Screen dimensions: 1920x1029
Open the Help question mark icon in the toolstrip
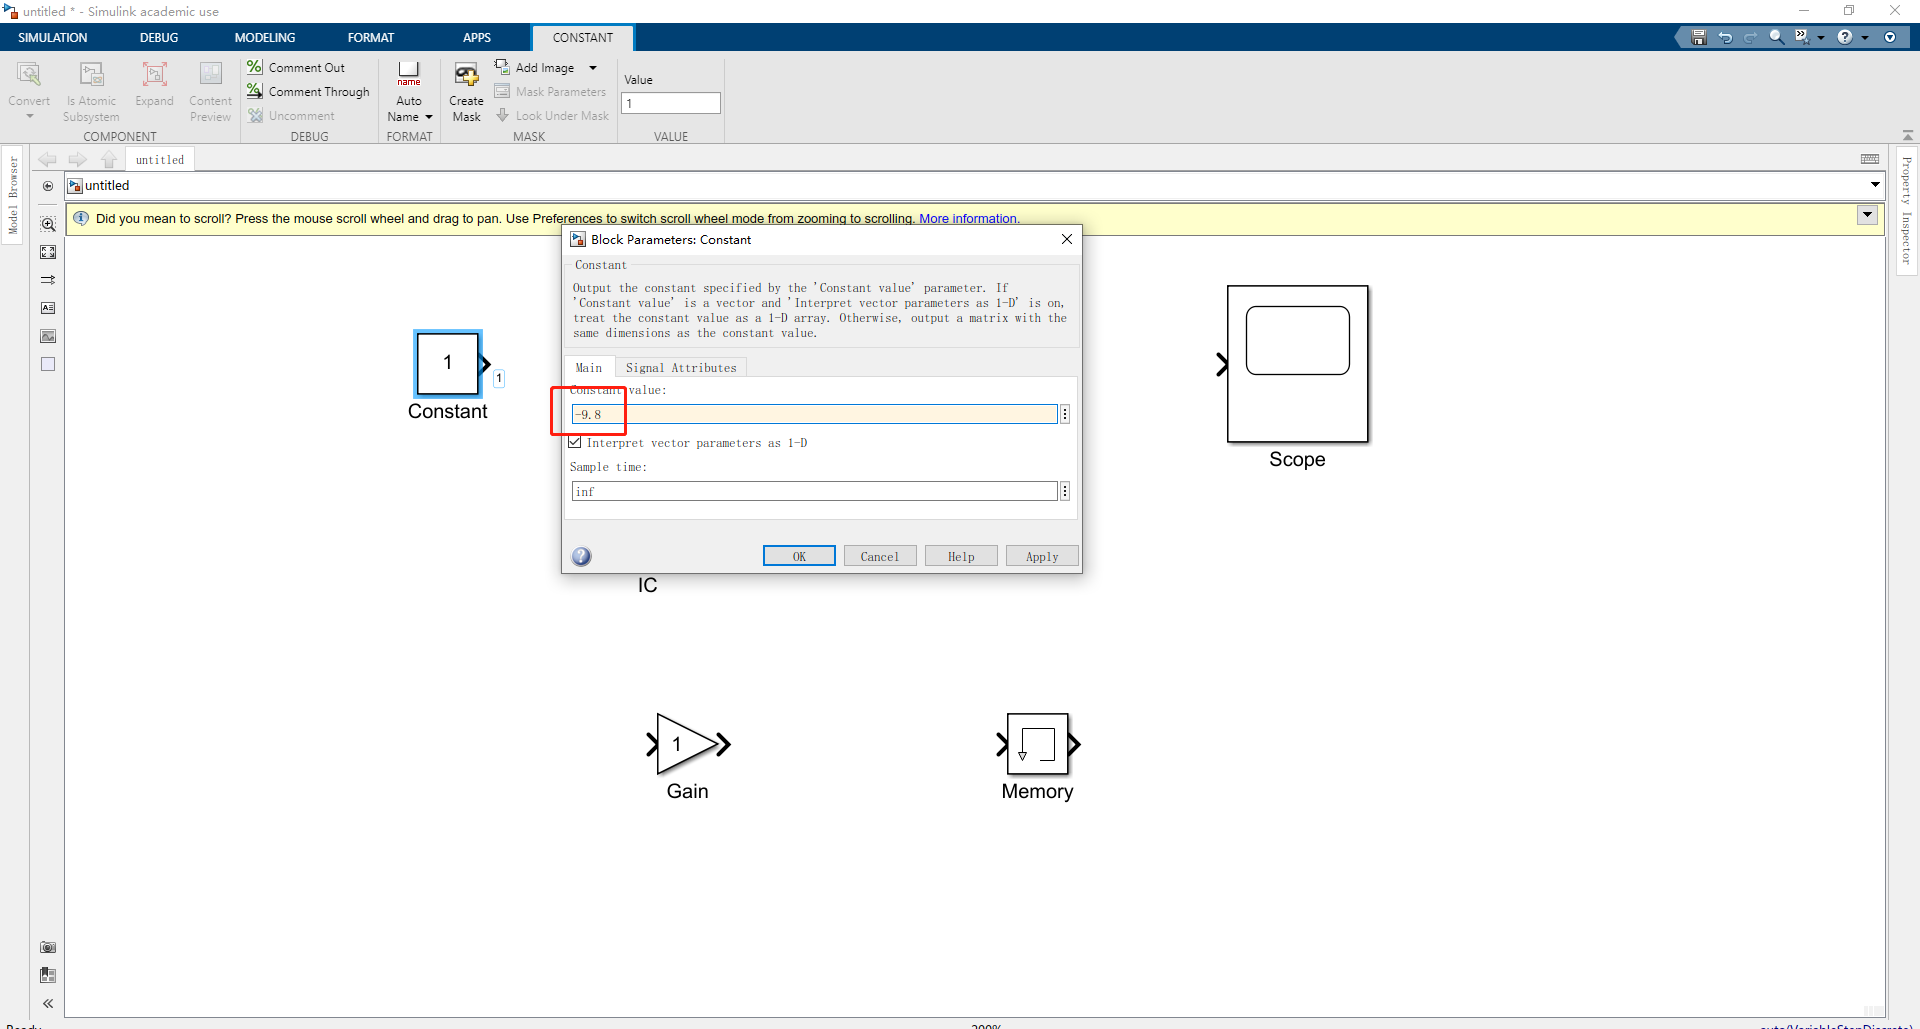click(x=1845, y=37)
